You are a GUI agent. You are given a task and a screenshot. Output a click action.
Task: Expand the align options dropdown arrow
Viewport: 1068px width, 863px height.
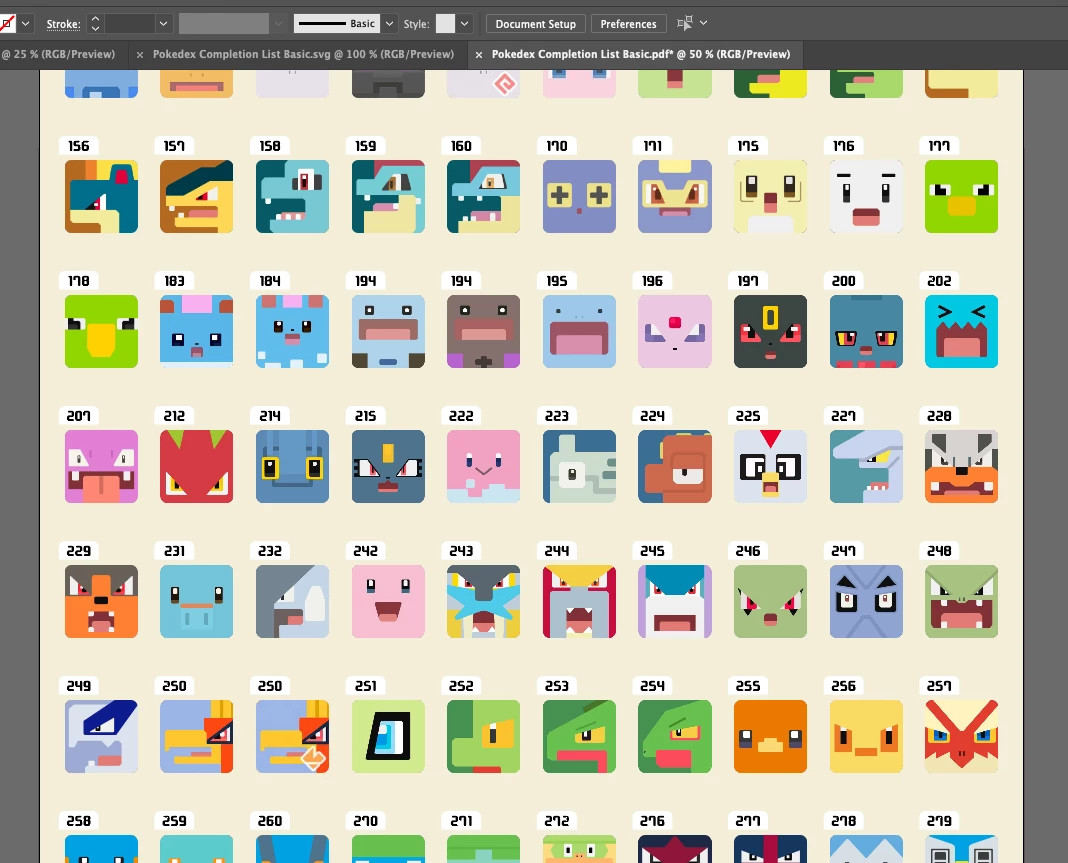(x=704, y=23)
